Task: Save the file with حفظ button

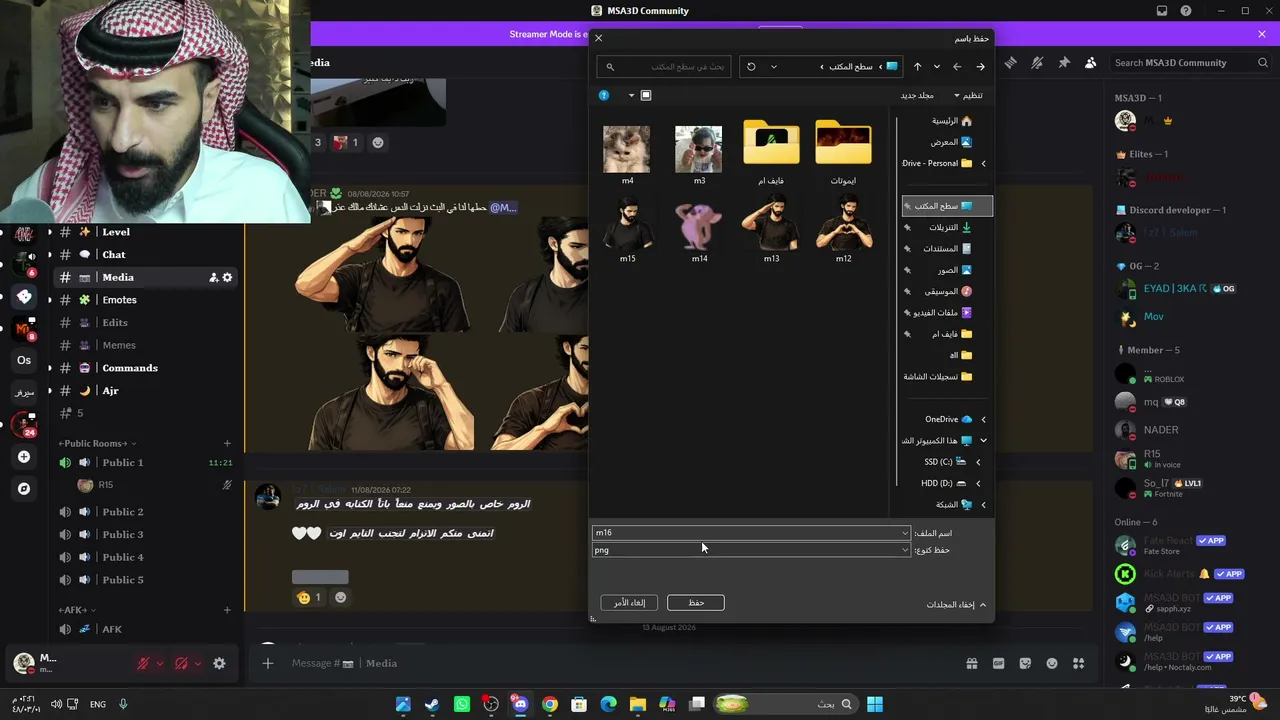Action: (x=696, y=603)
